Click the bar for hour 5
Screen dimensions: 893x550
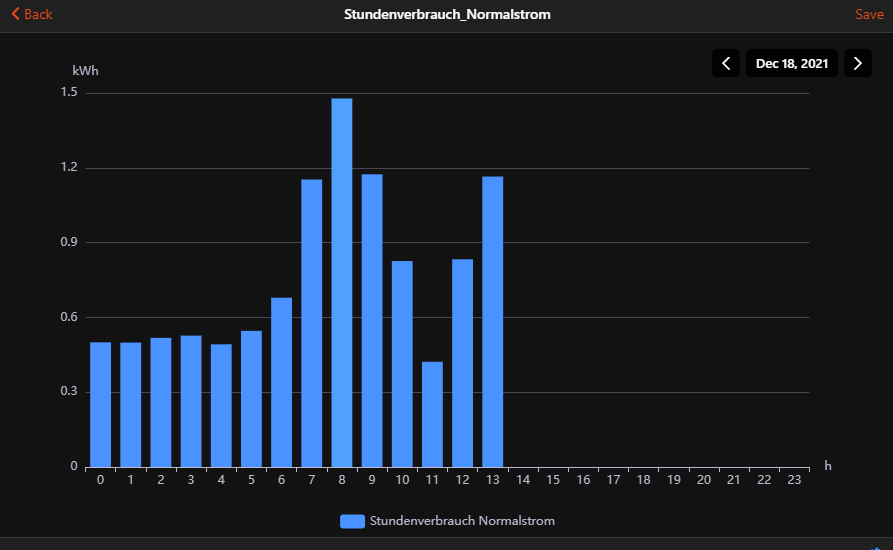tap(251, 398)
